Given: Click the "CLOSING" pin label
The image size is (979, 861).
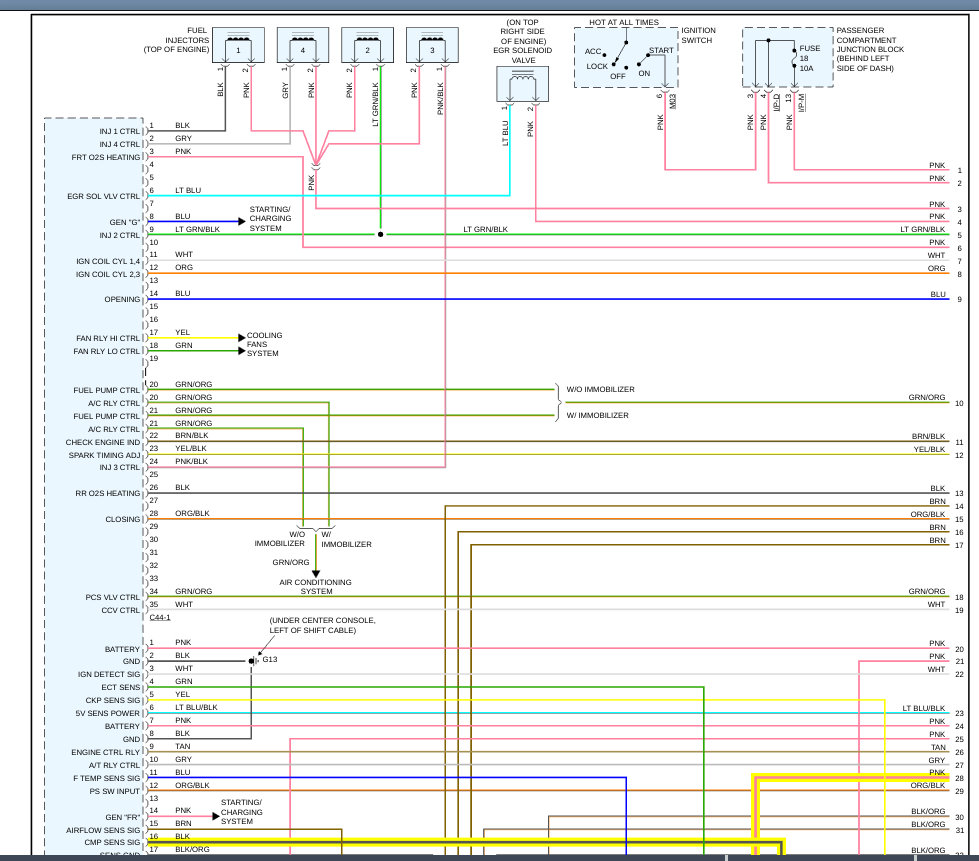Looking at the screenshot, I should pos(122,519).
